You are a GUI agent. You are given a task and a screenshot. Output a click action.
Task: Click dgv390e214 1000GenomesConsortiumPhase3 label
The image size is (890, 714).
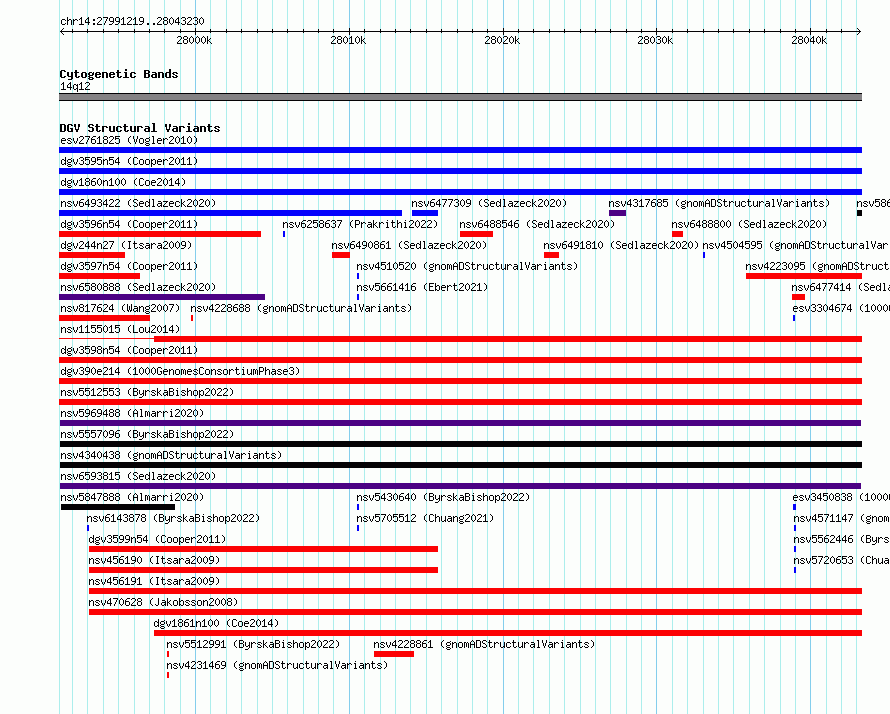coord(180,371)
